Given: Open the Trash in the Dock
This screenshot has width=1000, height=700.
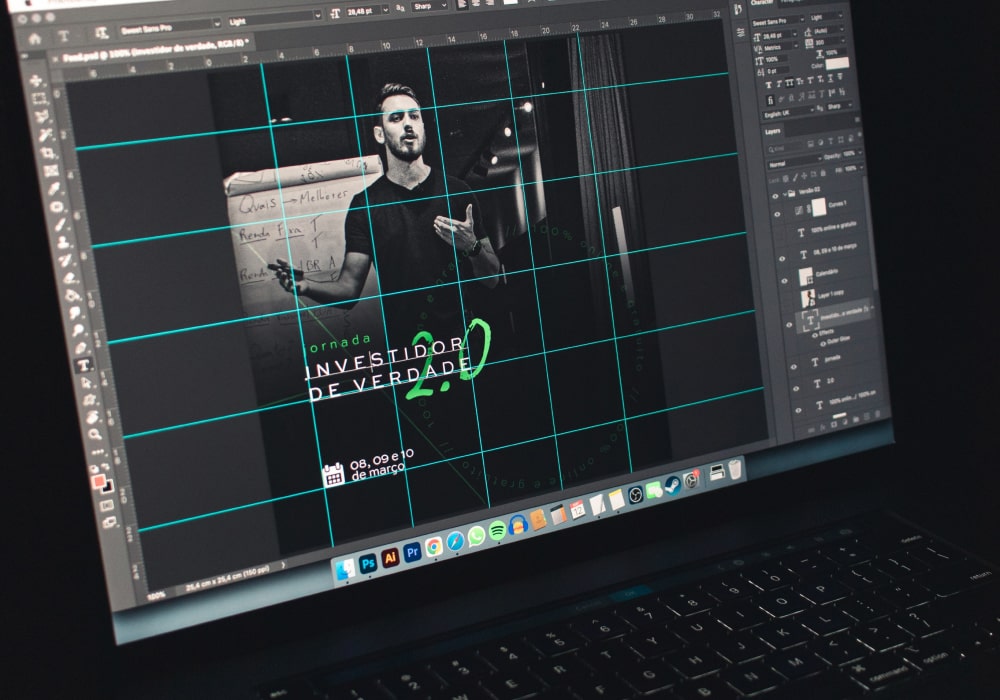Looking at the screenshot, I should 735,469.
